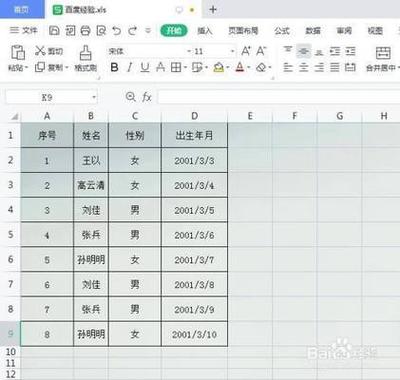Viewport: 400px width, 380px height.
Task: Expand the quick access toolbar customize arrow
Action: [x=148, y=31]
